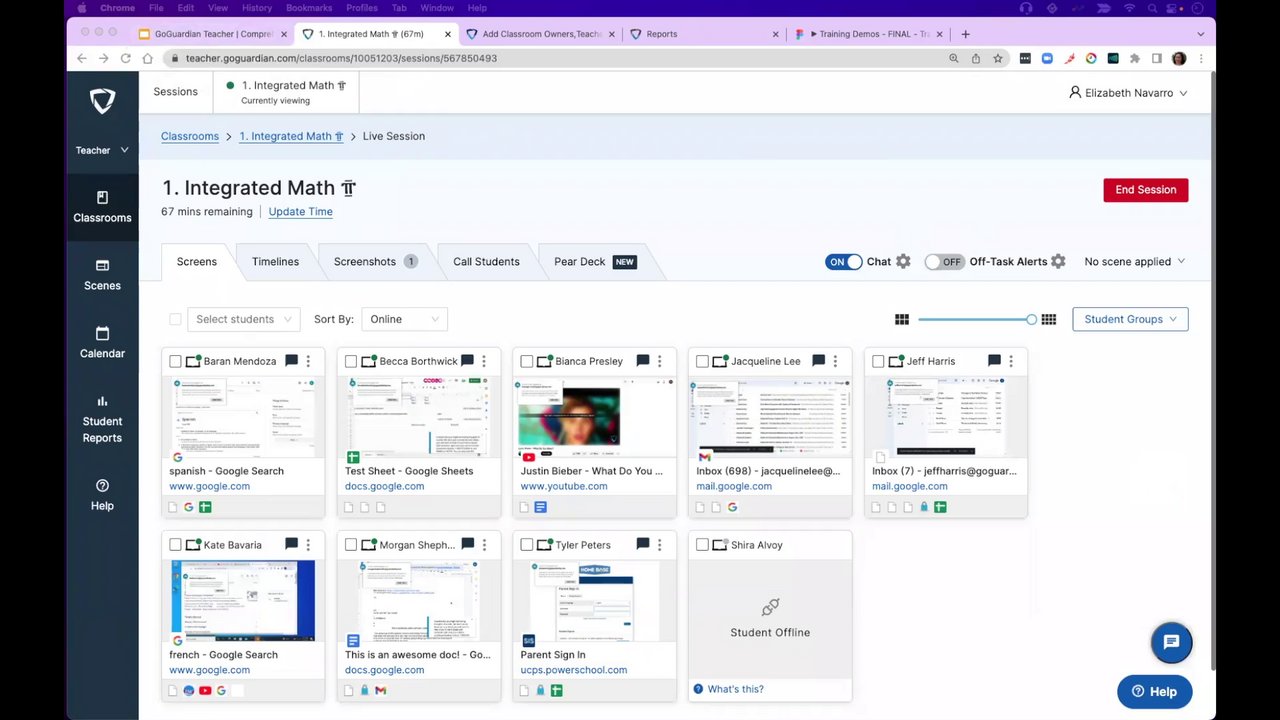Open the Bookmarks menu in menu bar
The height and width of the screenshot is (720, 1280).
click(309, 8)
